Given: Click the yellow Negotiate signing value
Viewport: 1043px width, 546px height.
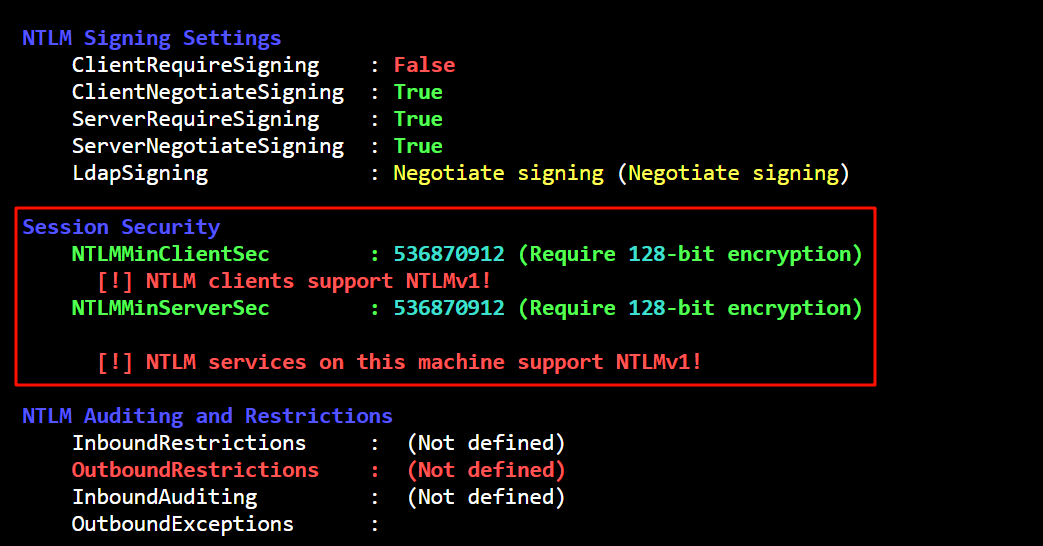Looking at the screenshot, I should [498, 173].
